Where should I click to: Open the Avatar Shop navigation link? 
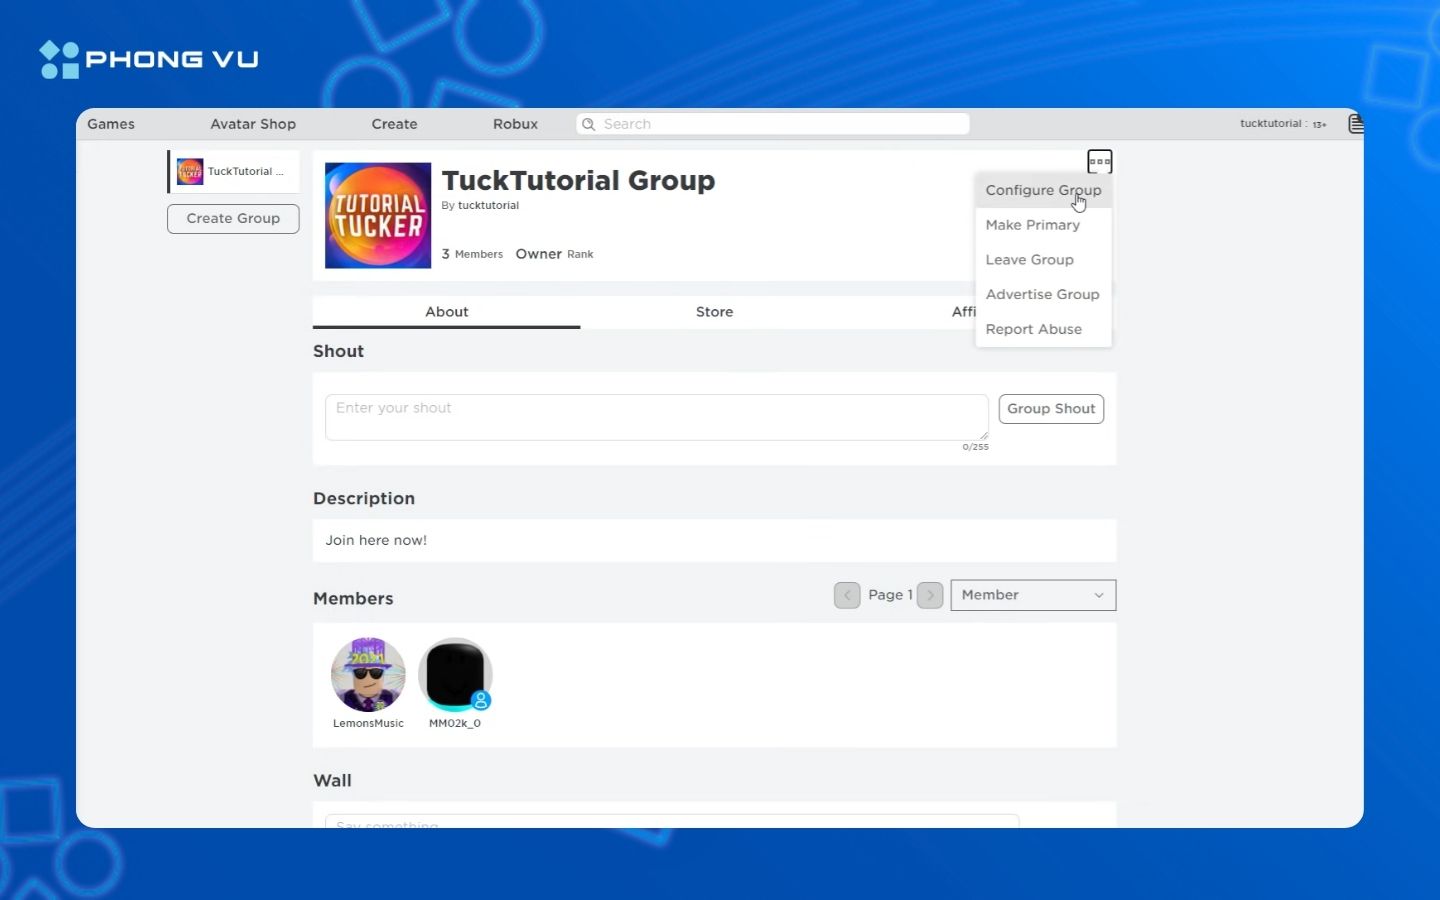(x=253, y=124)
